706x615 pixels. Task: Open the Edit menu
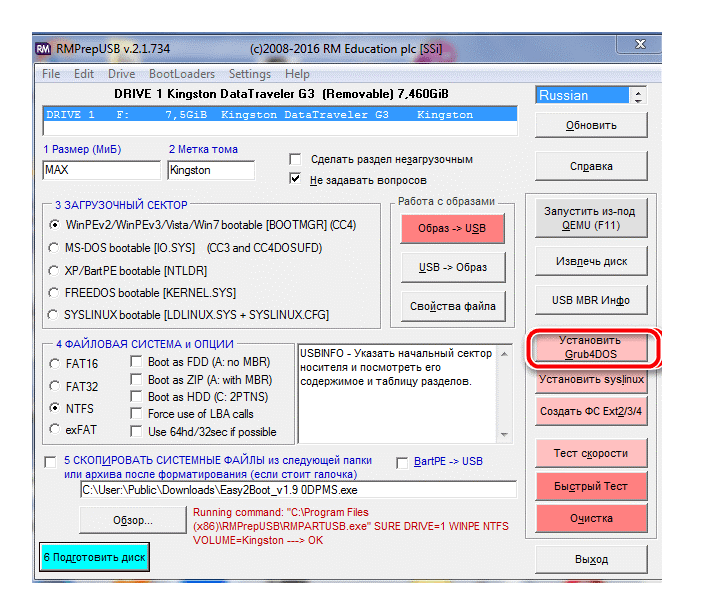point(84,74)
